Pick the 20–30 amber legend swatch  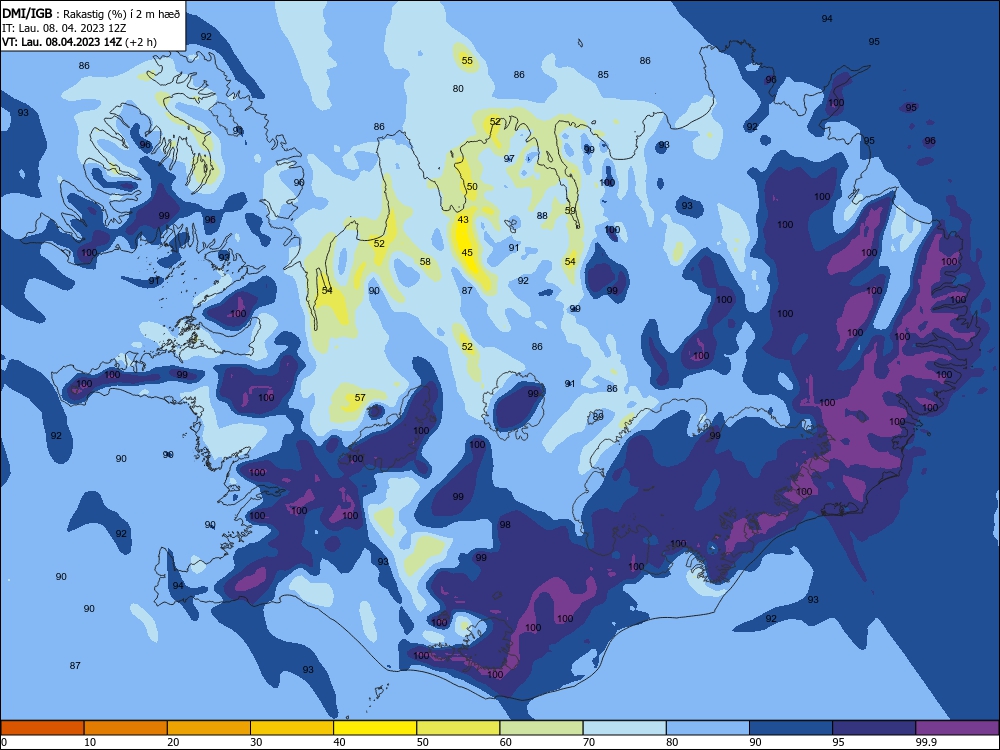coord(209,728)
